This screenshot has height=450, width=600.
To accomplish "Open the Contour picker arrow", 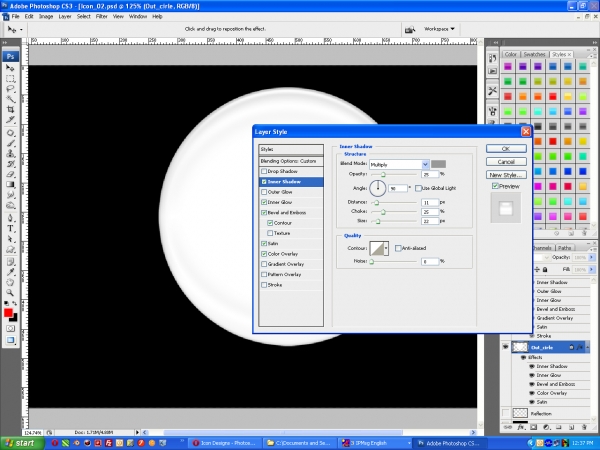I will coord(386,248).
